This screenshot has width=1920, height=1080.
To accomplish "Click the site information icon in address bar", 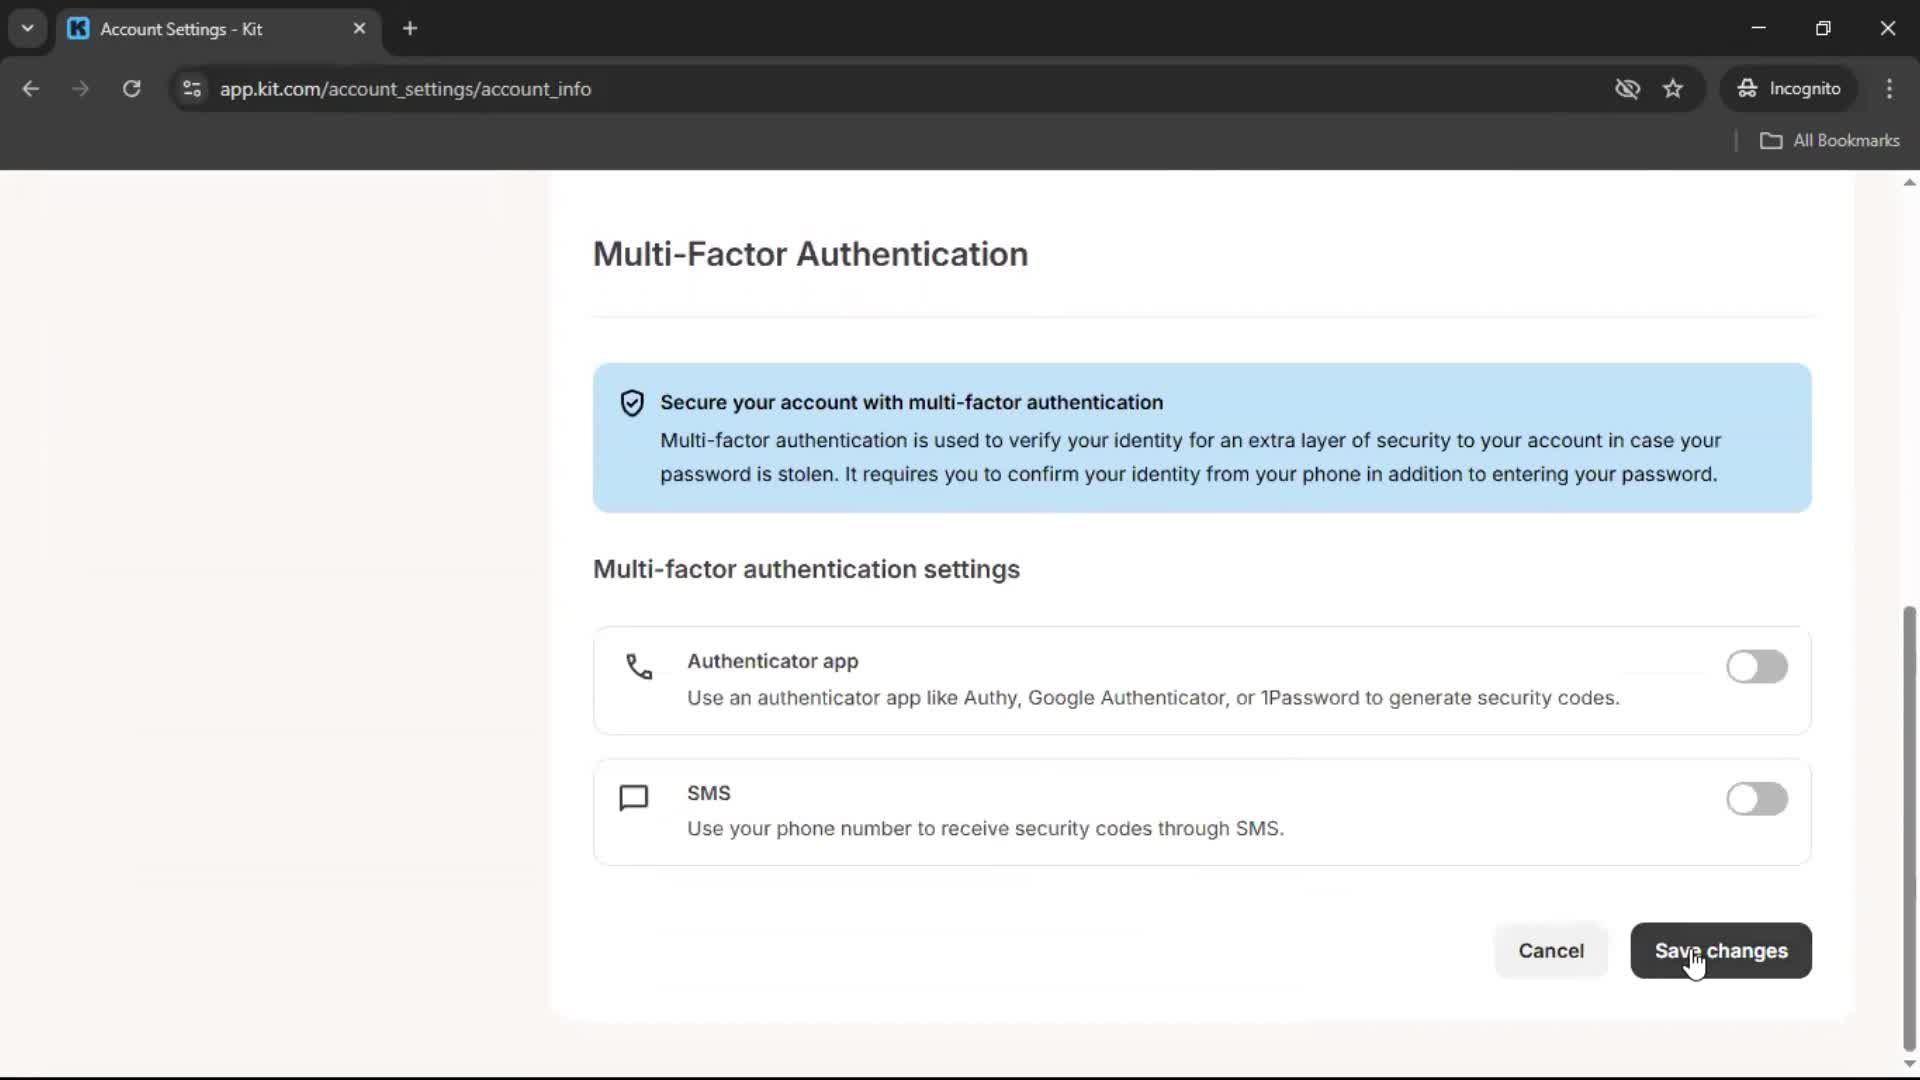I will click(192, 89).
